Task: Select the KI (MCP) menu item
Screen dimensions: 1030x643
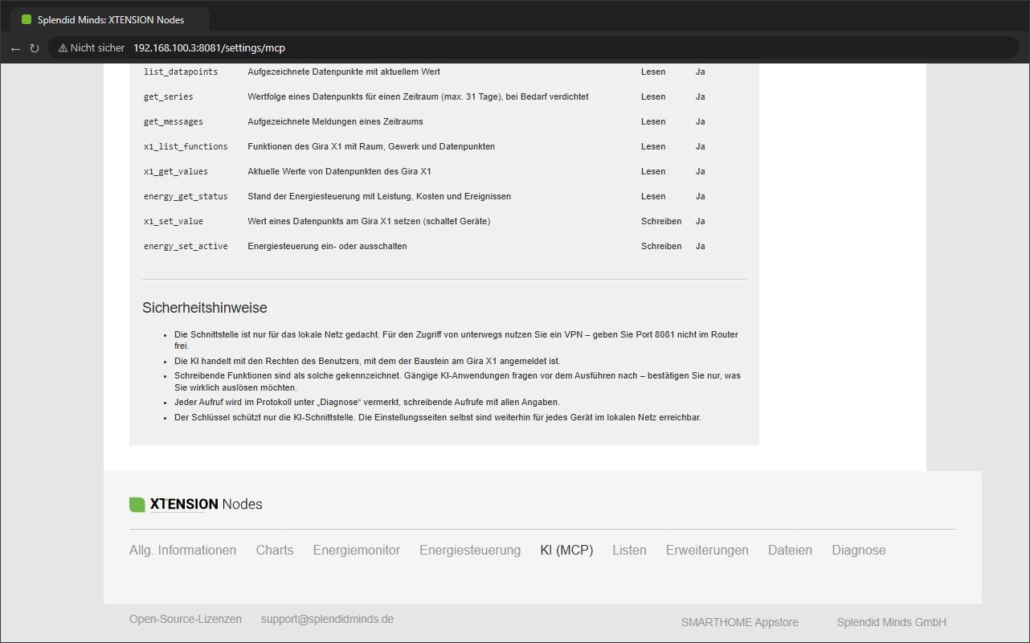Action: pos(566,550)
